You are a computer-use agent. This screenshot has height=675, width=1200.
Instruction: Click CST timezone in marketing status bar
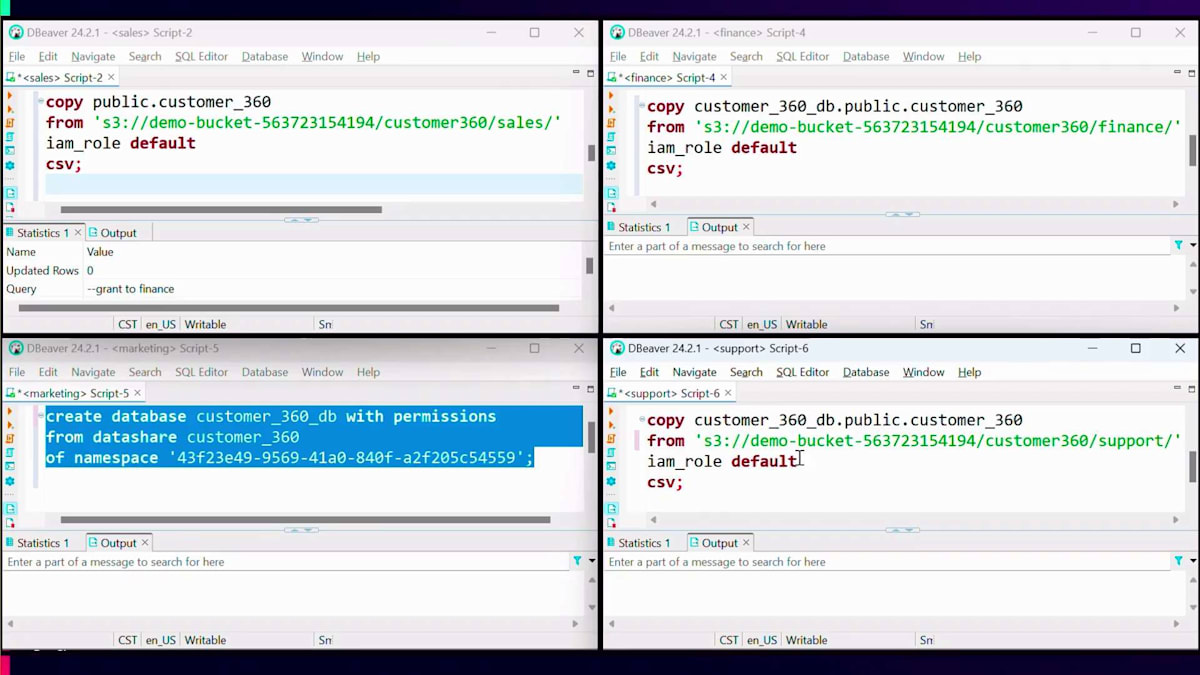128,640
